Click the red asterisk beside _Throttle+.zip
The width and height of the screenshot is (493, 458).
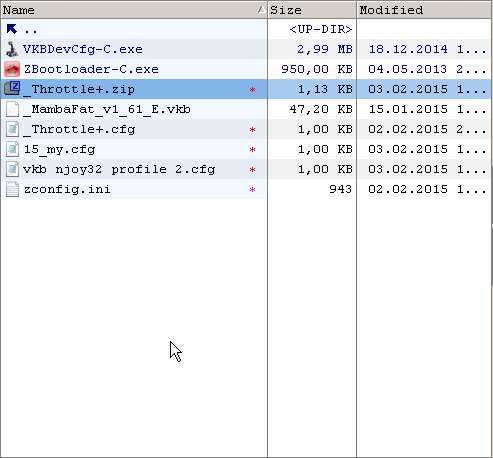tap(252, 90)
